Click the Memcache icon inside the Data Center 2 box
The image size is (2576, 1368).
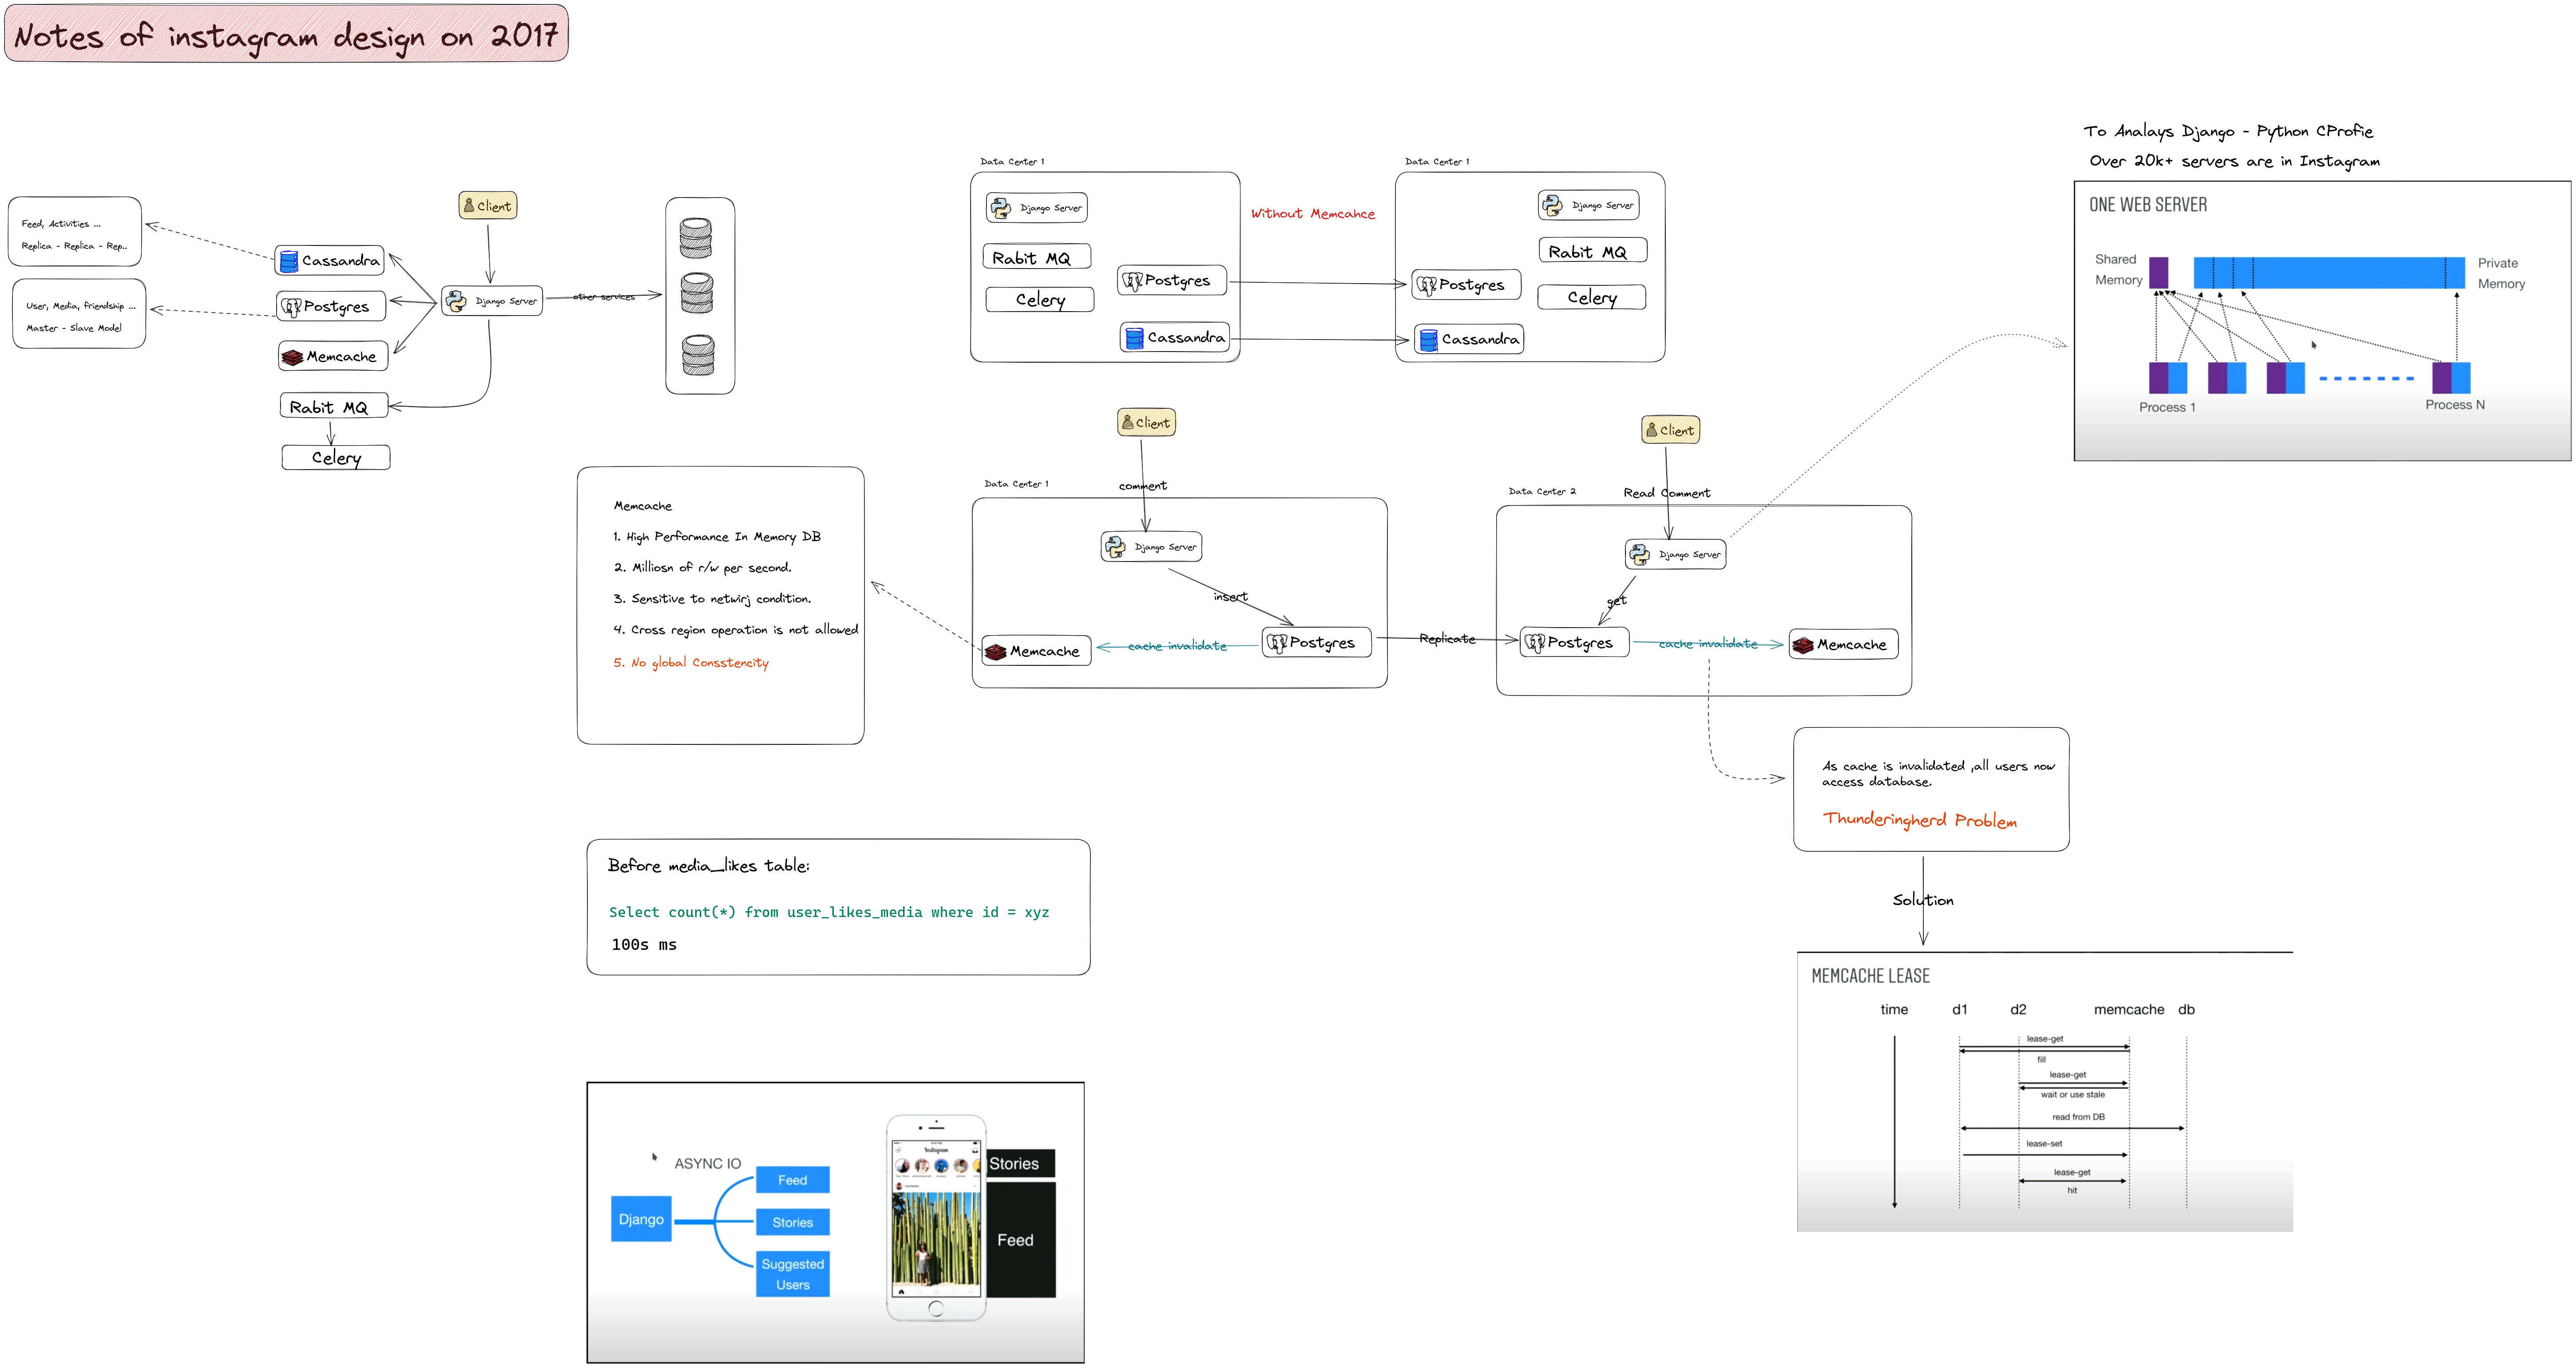click(1803, 645)
